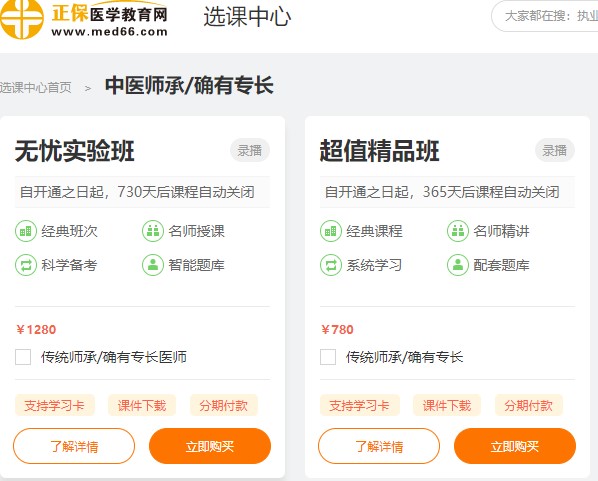Click the 正保医学教育网 logo

tap(84, 19)
